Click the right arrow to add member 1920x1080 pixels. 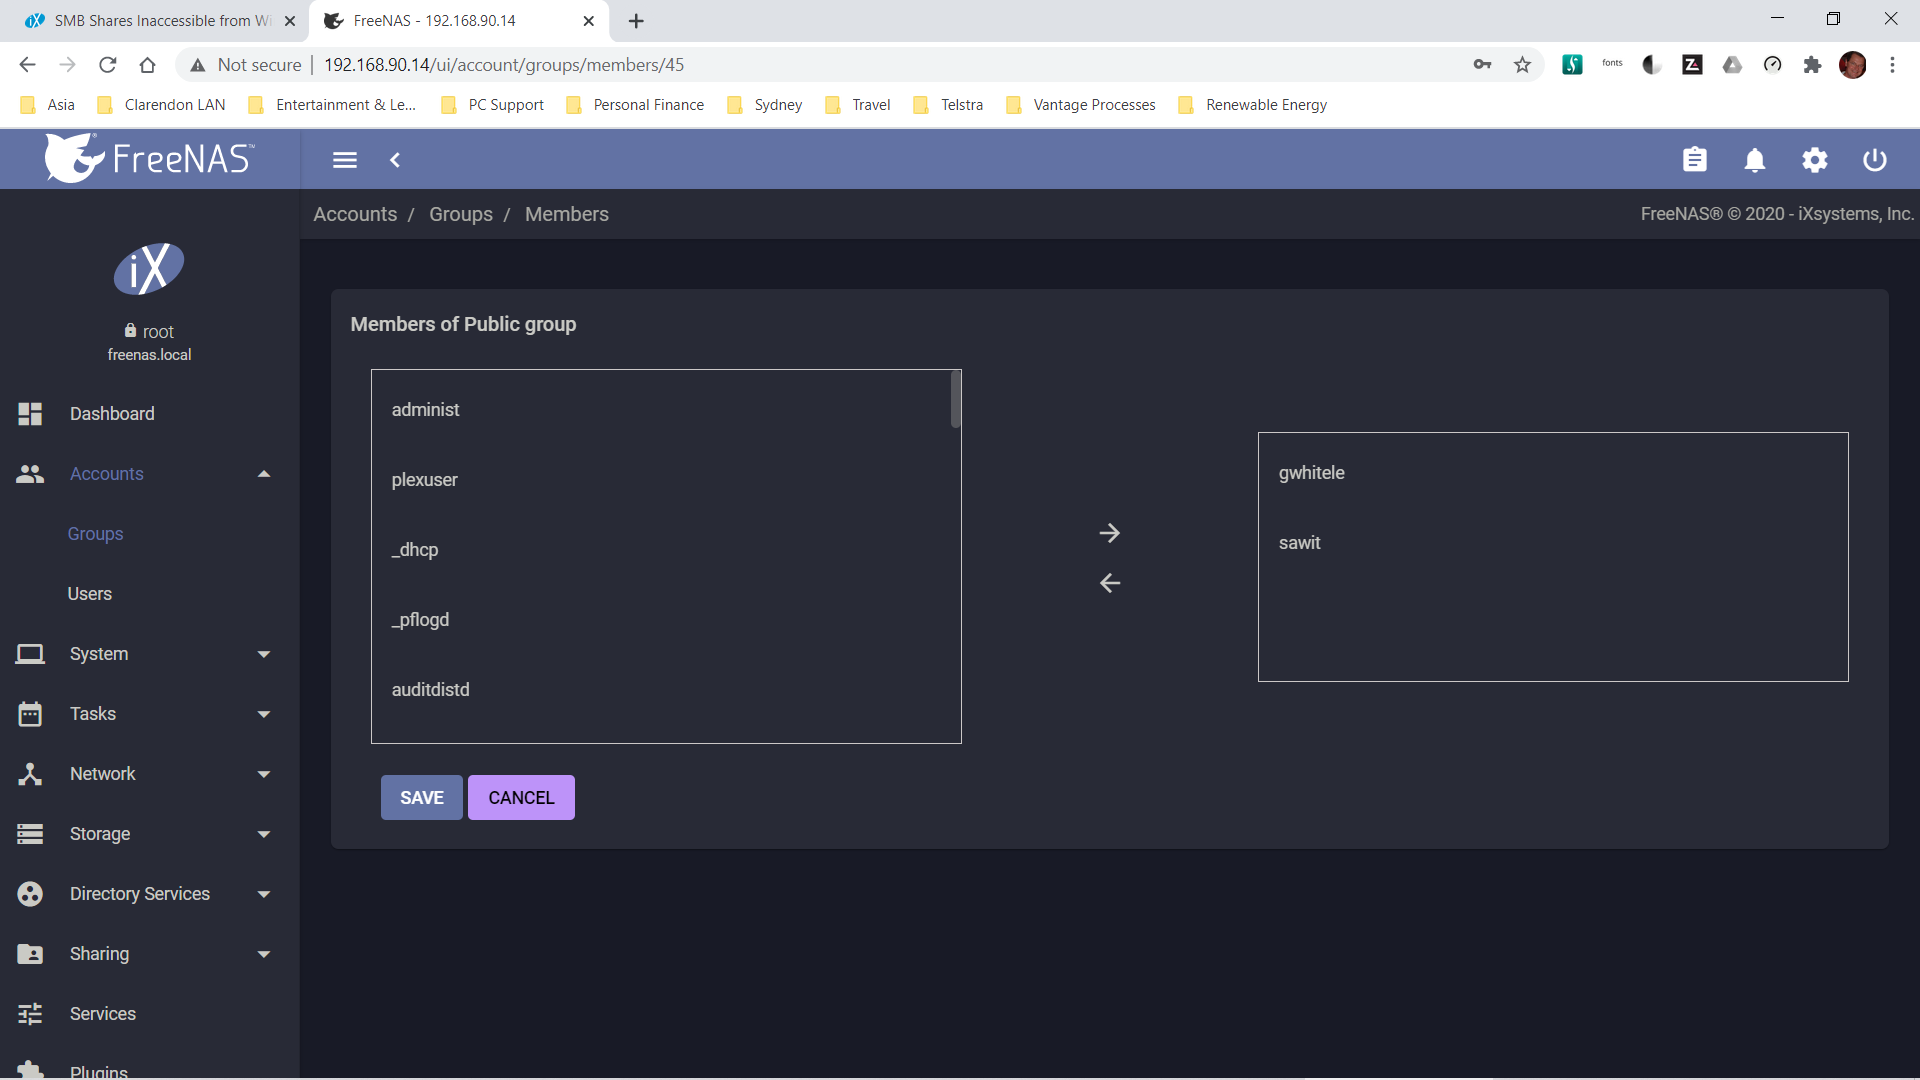tap(1109, 533)
